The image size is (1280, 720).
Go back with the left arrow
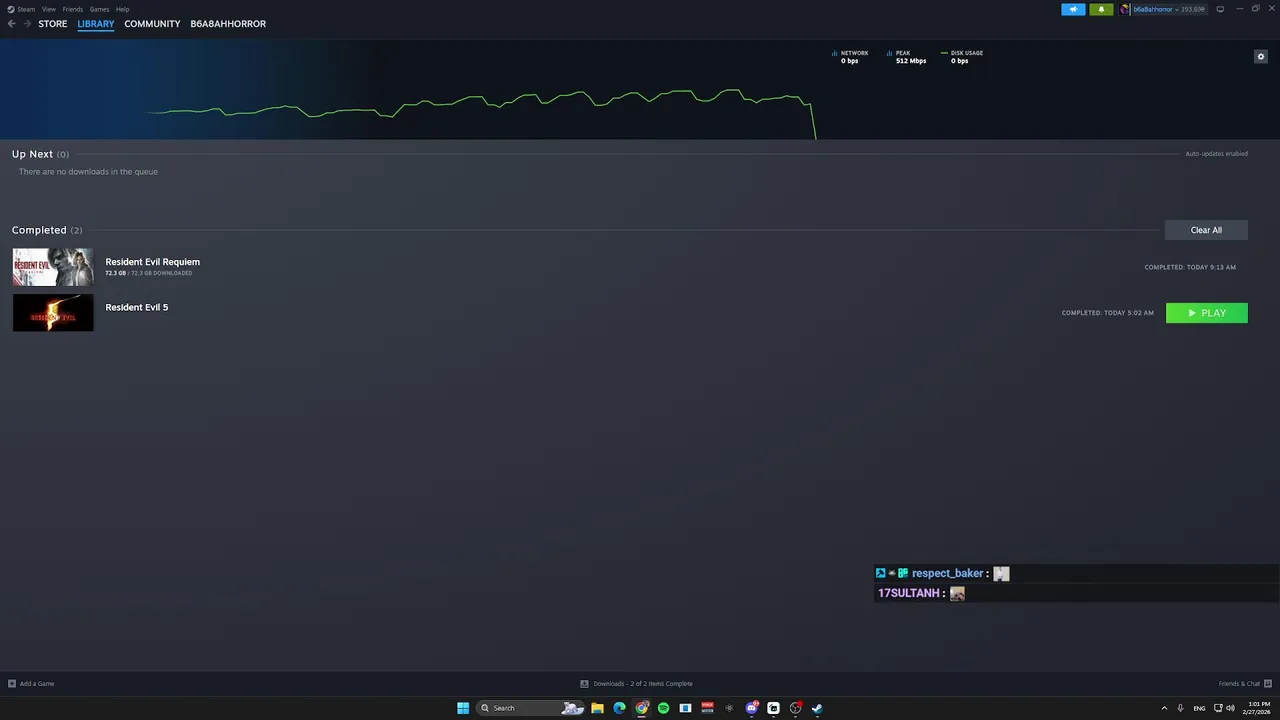[12, 24]
